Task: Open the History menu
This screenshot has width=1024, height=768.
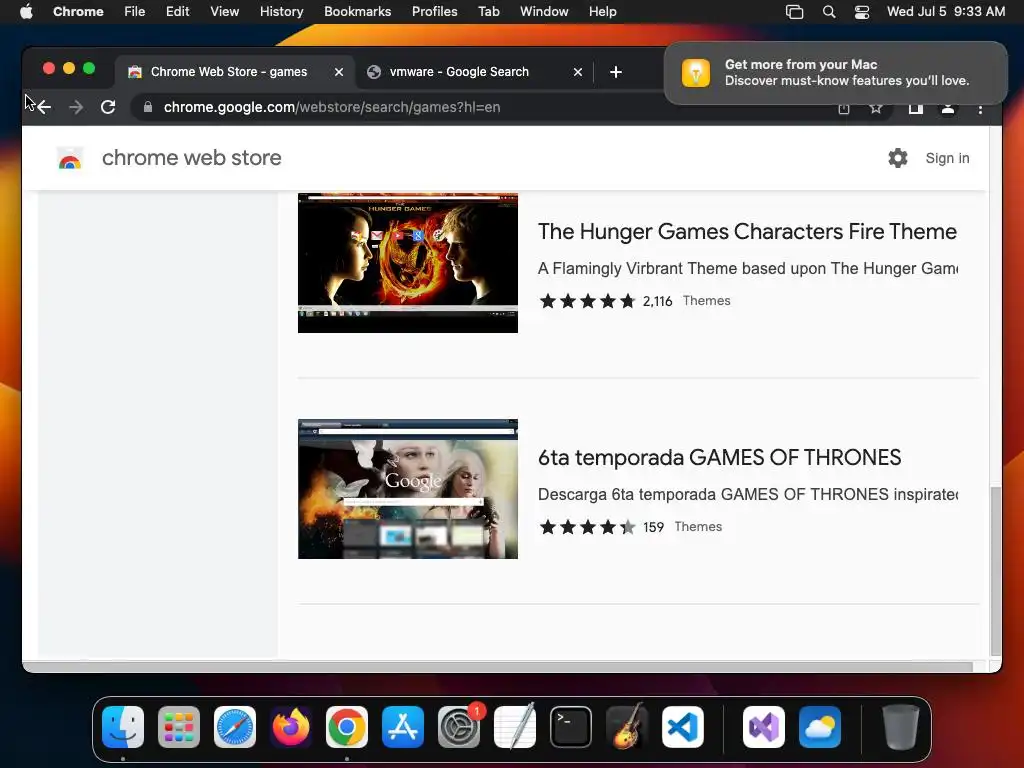Action: click(x=281, y=12)
